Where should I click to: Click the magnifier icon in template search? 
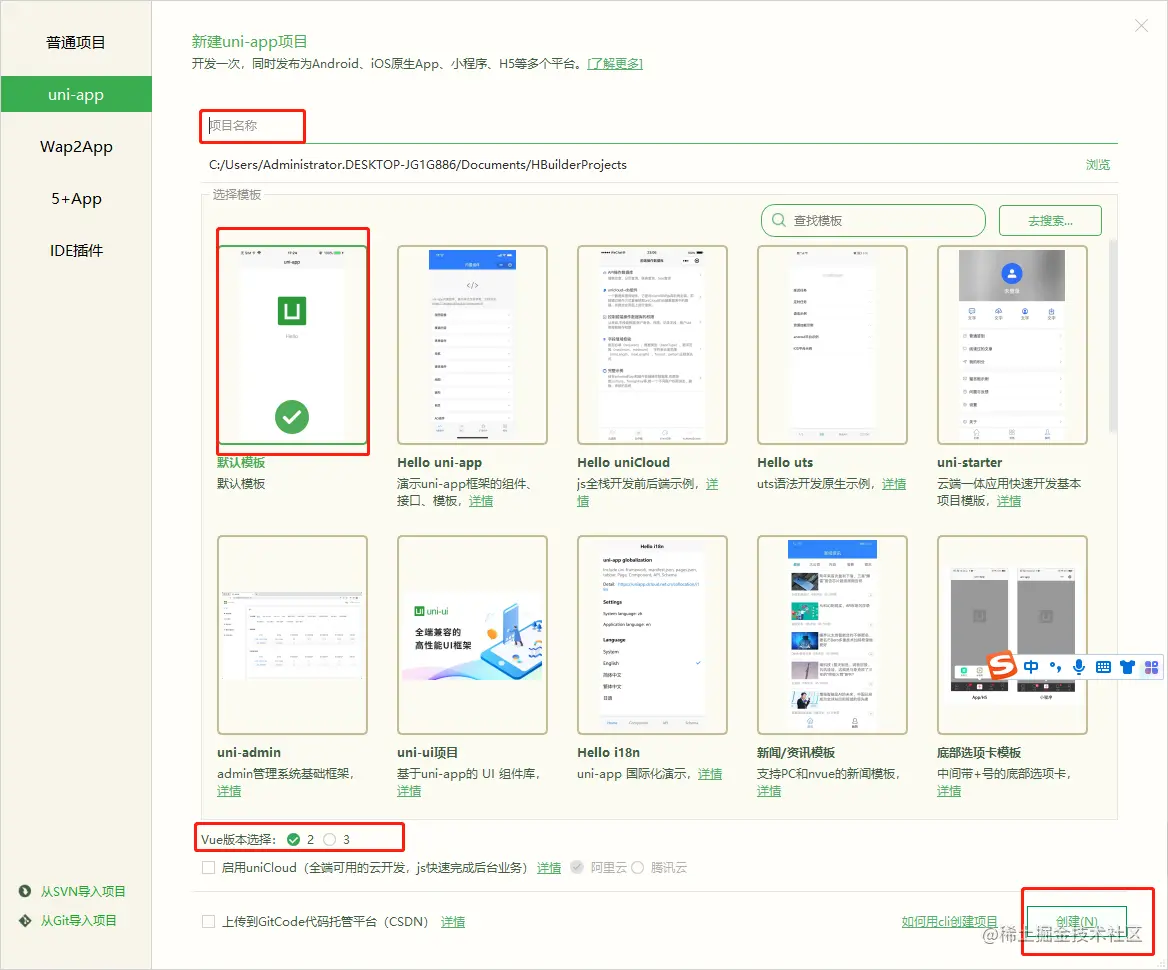tap(778, 221)
